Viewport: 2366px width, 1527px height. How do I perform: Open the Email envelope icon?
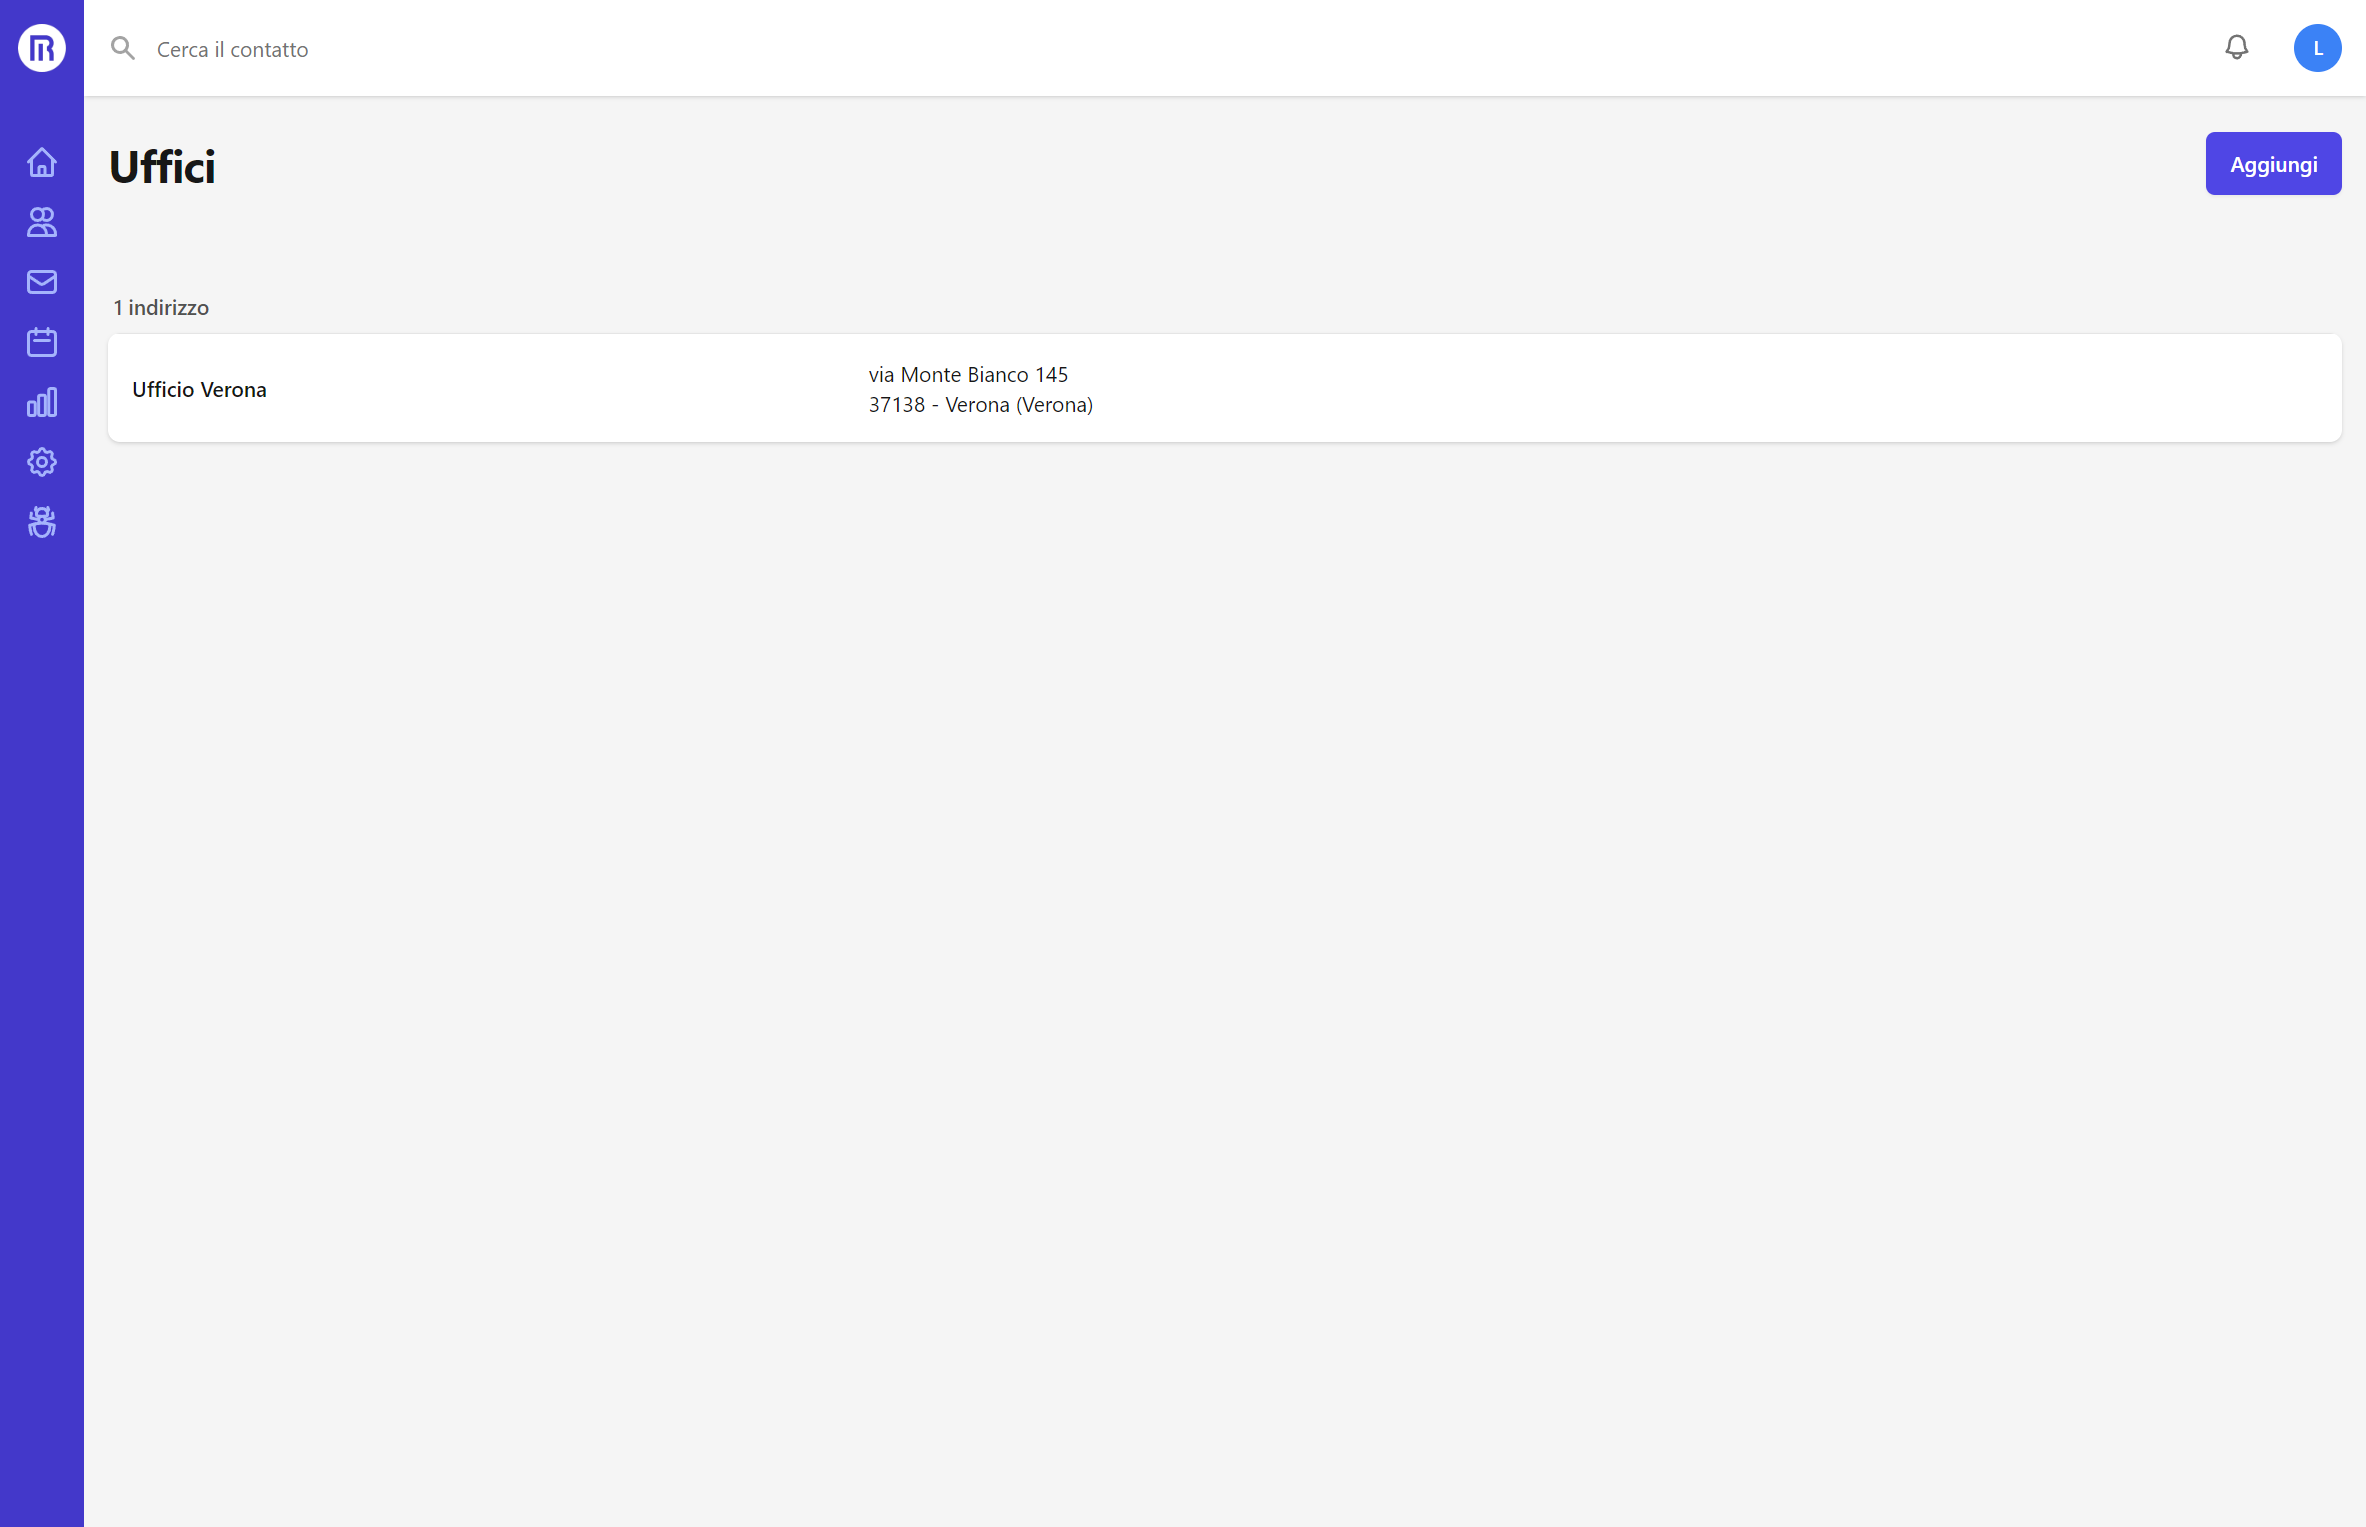click(41, 281)
